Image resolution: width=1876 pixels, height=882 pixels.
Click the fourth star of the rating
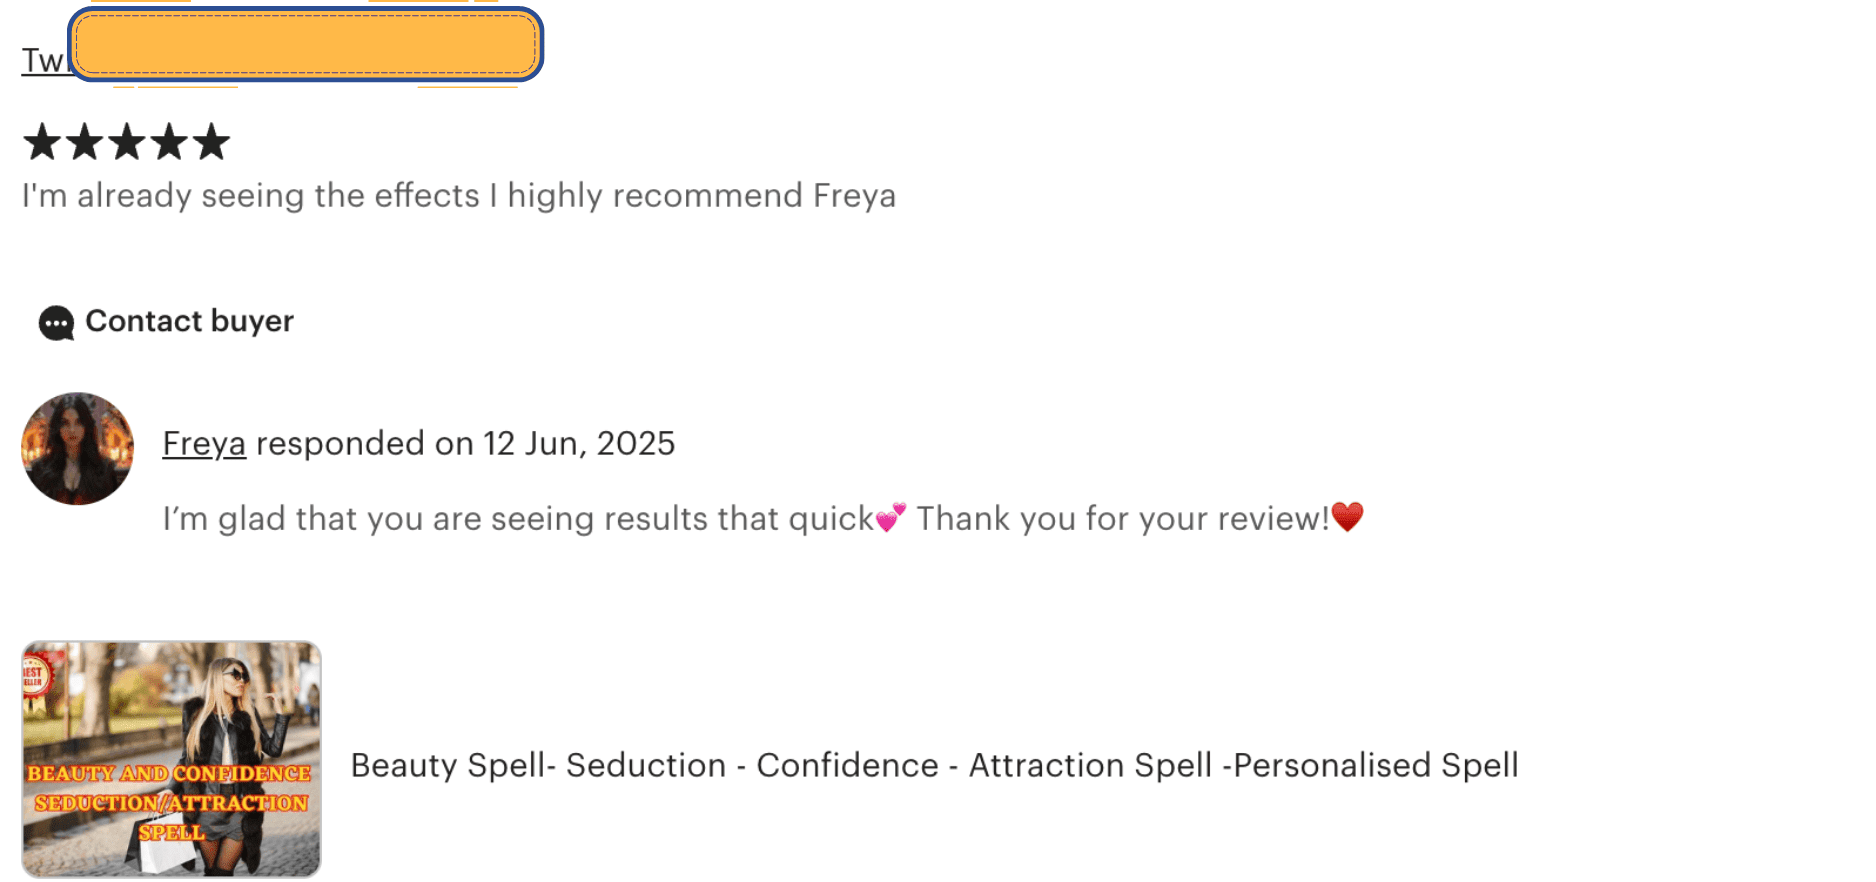[x=169, y=142]
